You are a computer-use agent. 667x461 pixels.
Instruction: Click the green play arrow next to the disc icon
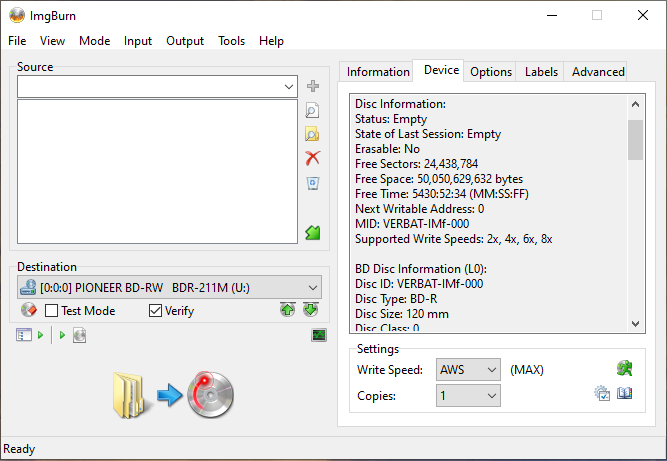[x=62, y=335]
